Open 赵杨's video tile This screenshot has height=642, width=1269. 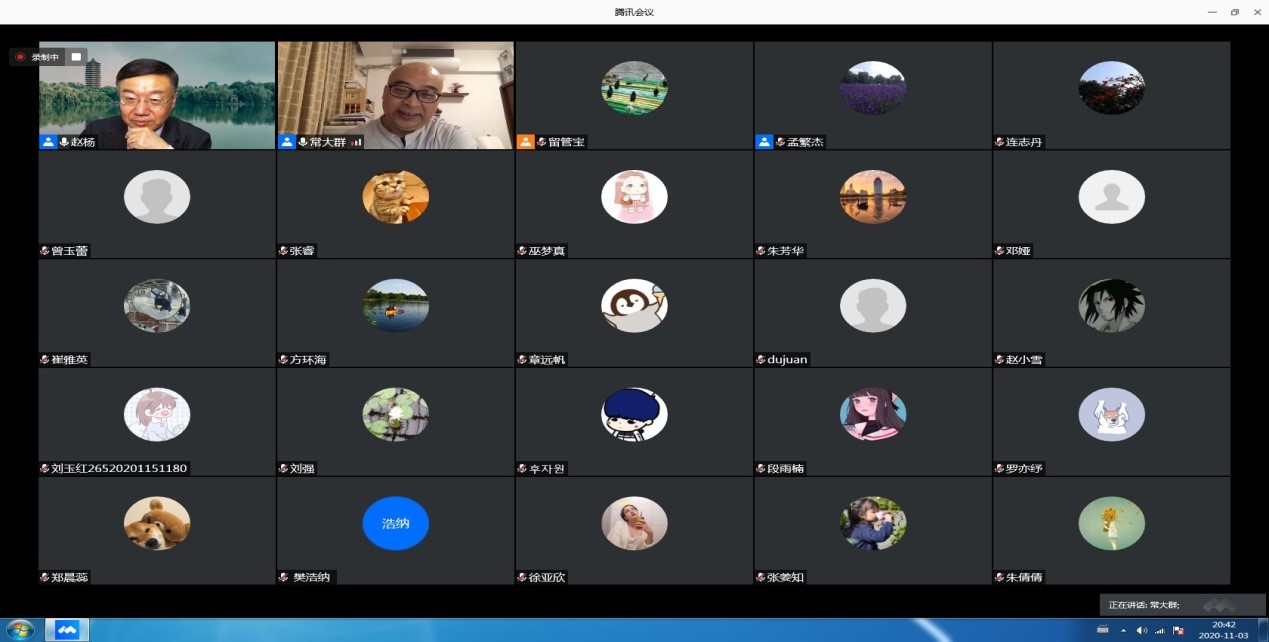156,95
